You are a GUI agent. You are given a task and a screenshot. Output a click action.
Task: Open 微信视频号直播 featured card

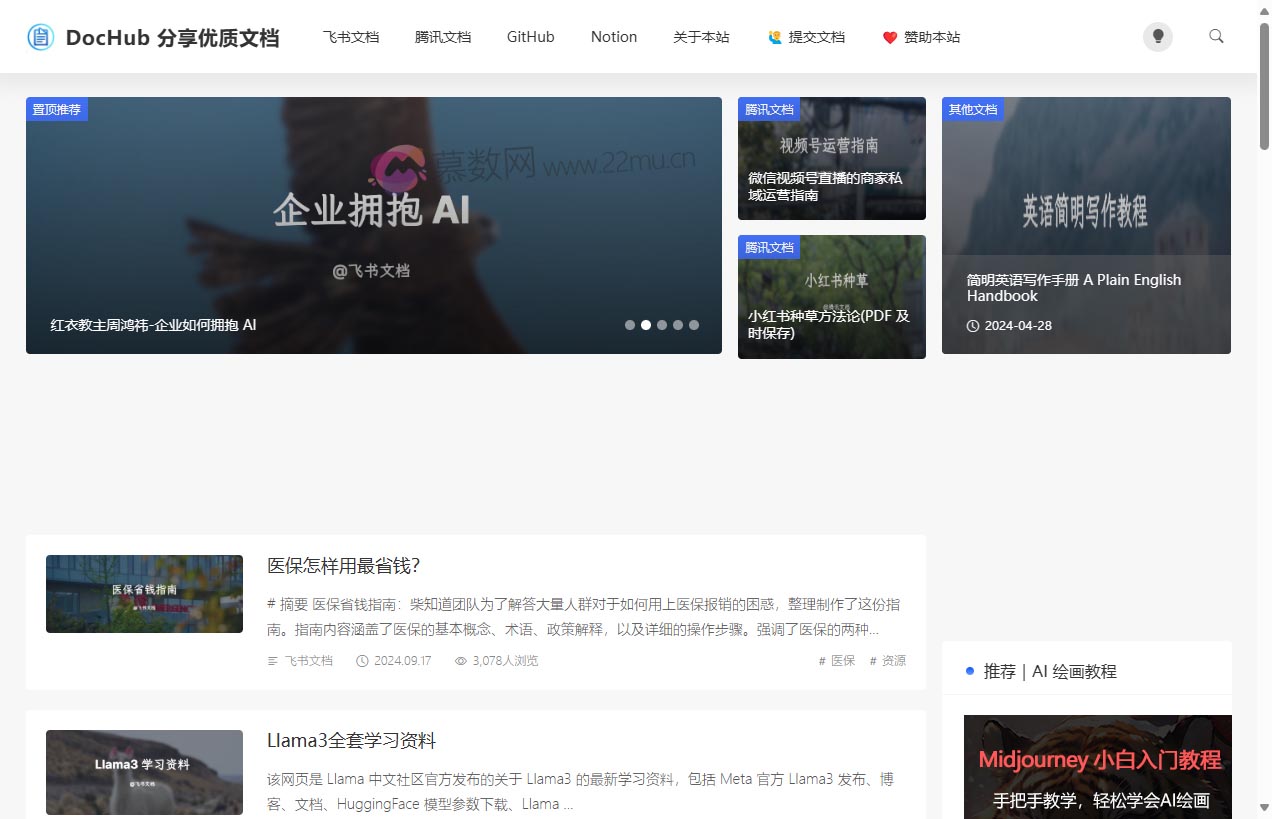point(831,159)
